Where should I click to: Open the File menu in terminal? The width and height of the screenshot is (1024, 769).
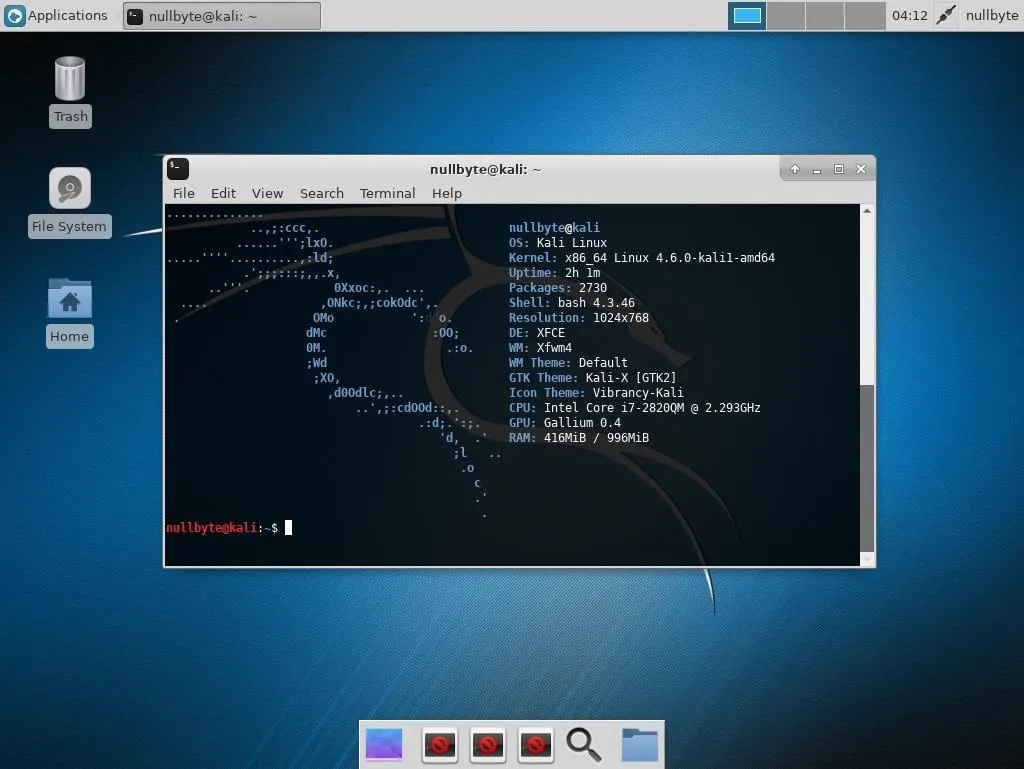click(184, 193)
